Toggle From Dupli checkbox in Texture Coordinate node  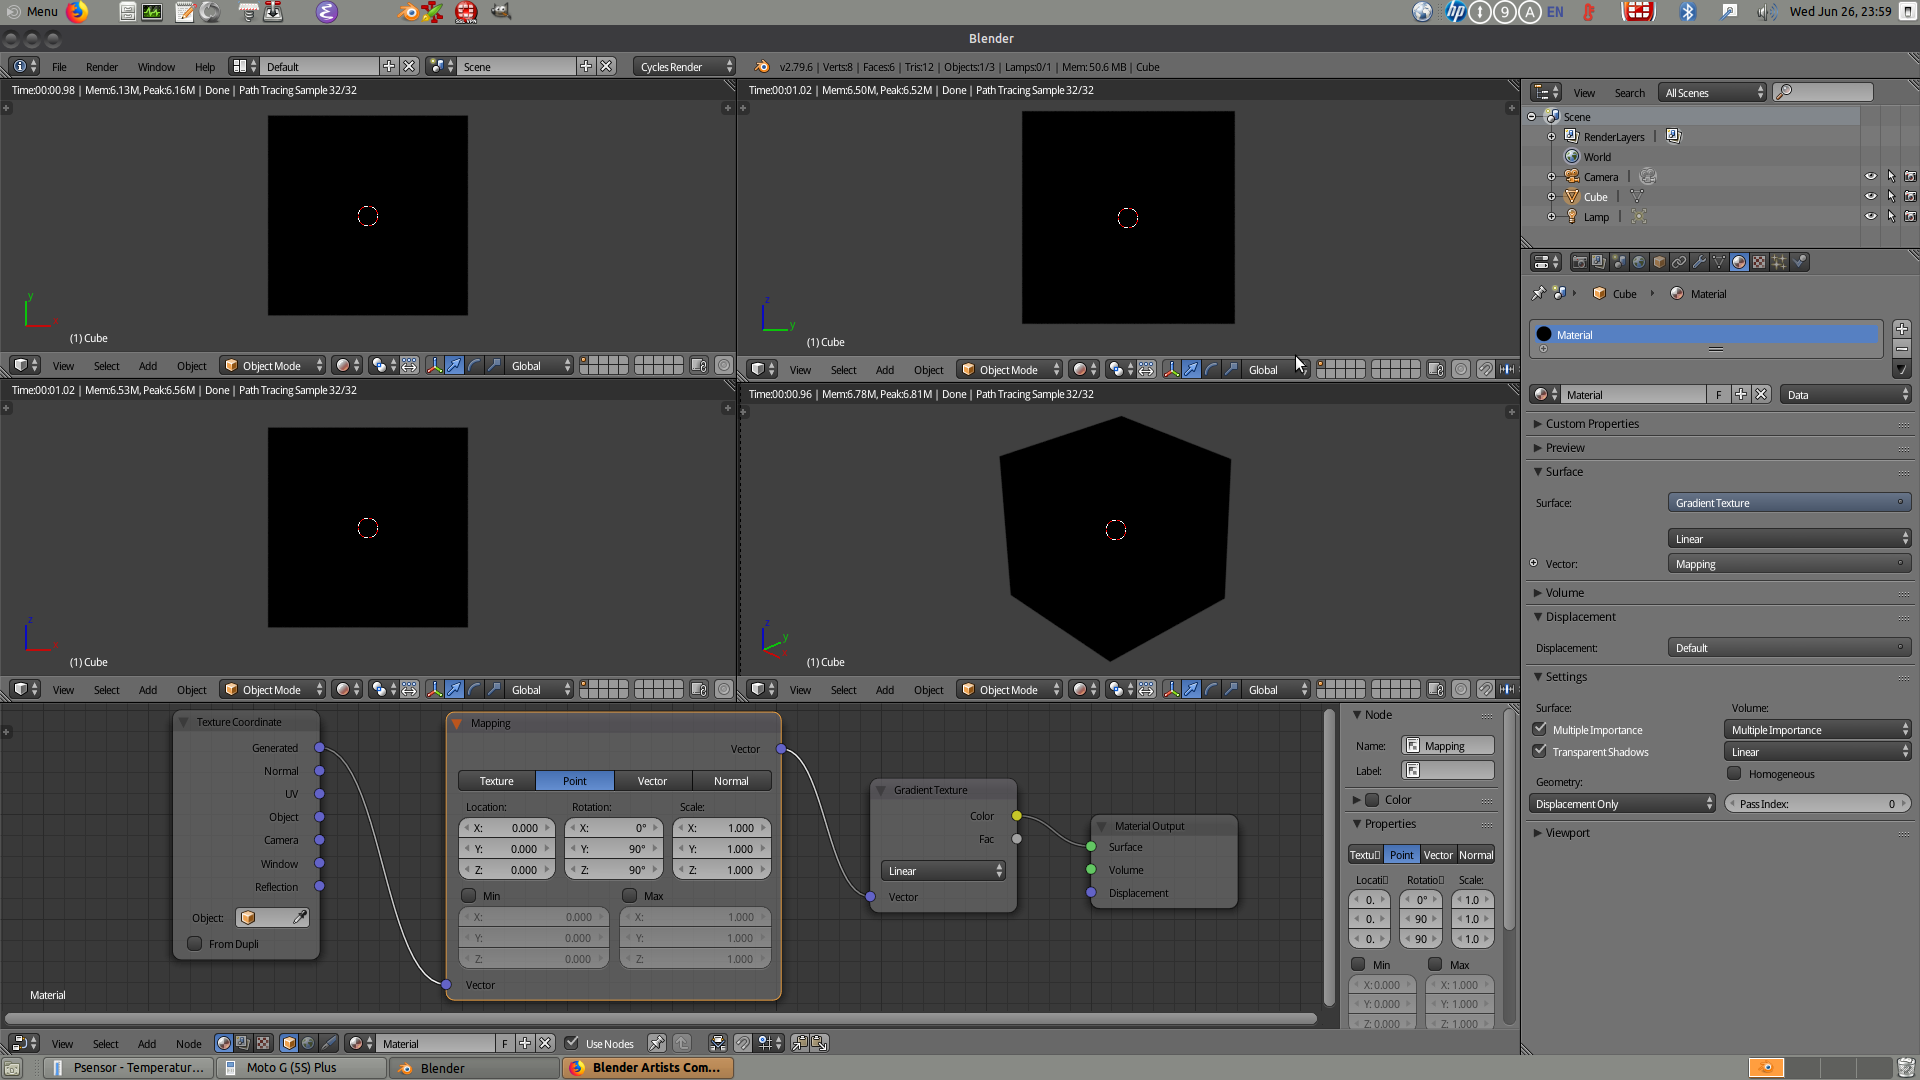click(x=195, y=944)
